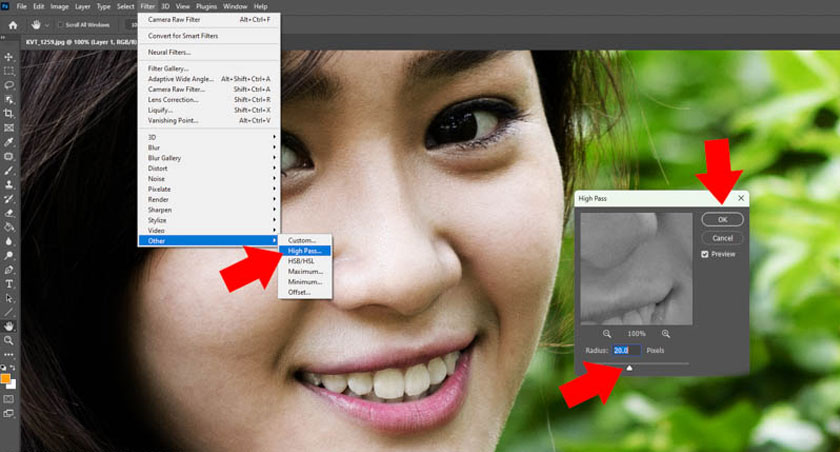Open the Layer menu

coord(82,6)
